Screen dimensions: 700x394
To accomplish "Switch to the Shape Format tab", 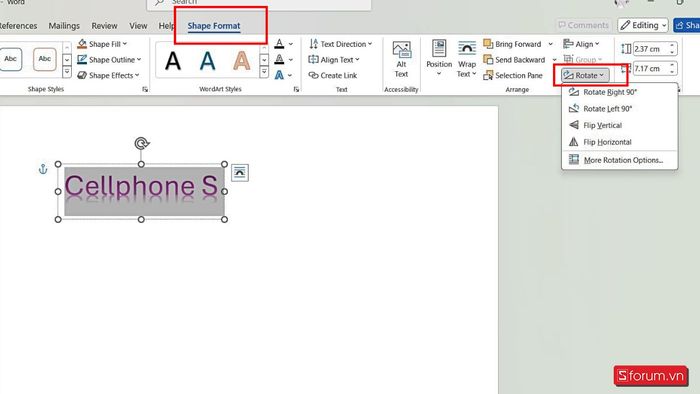I will pyautogui.click(x=214, y=26).
